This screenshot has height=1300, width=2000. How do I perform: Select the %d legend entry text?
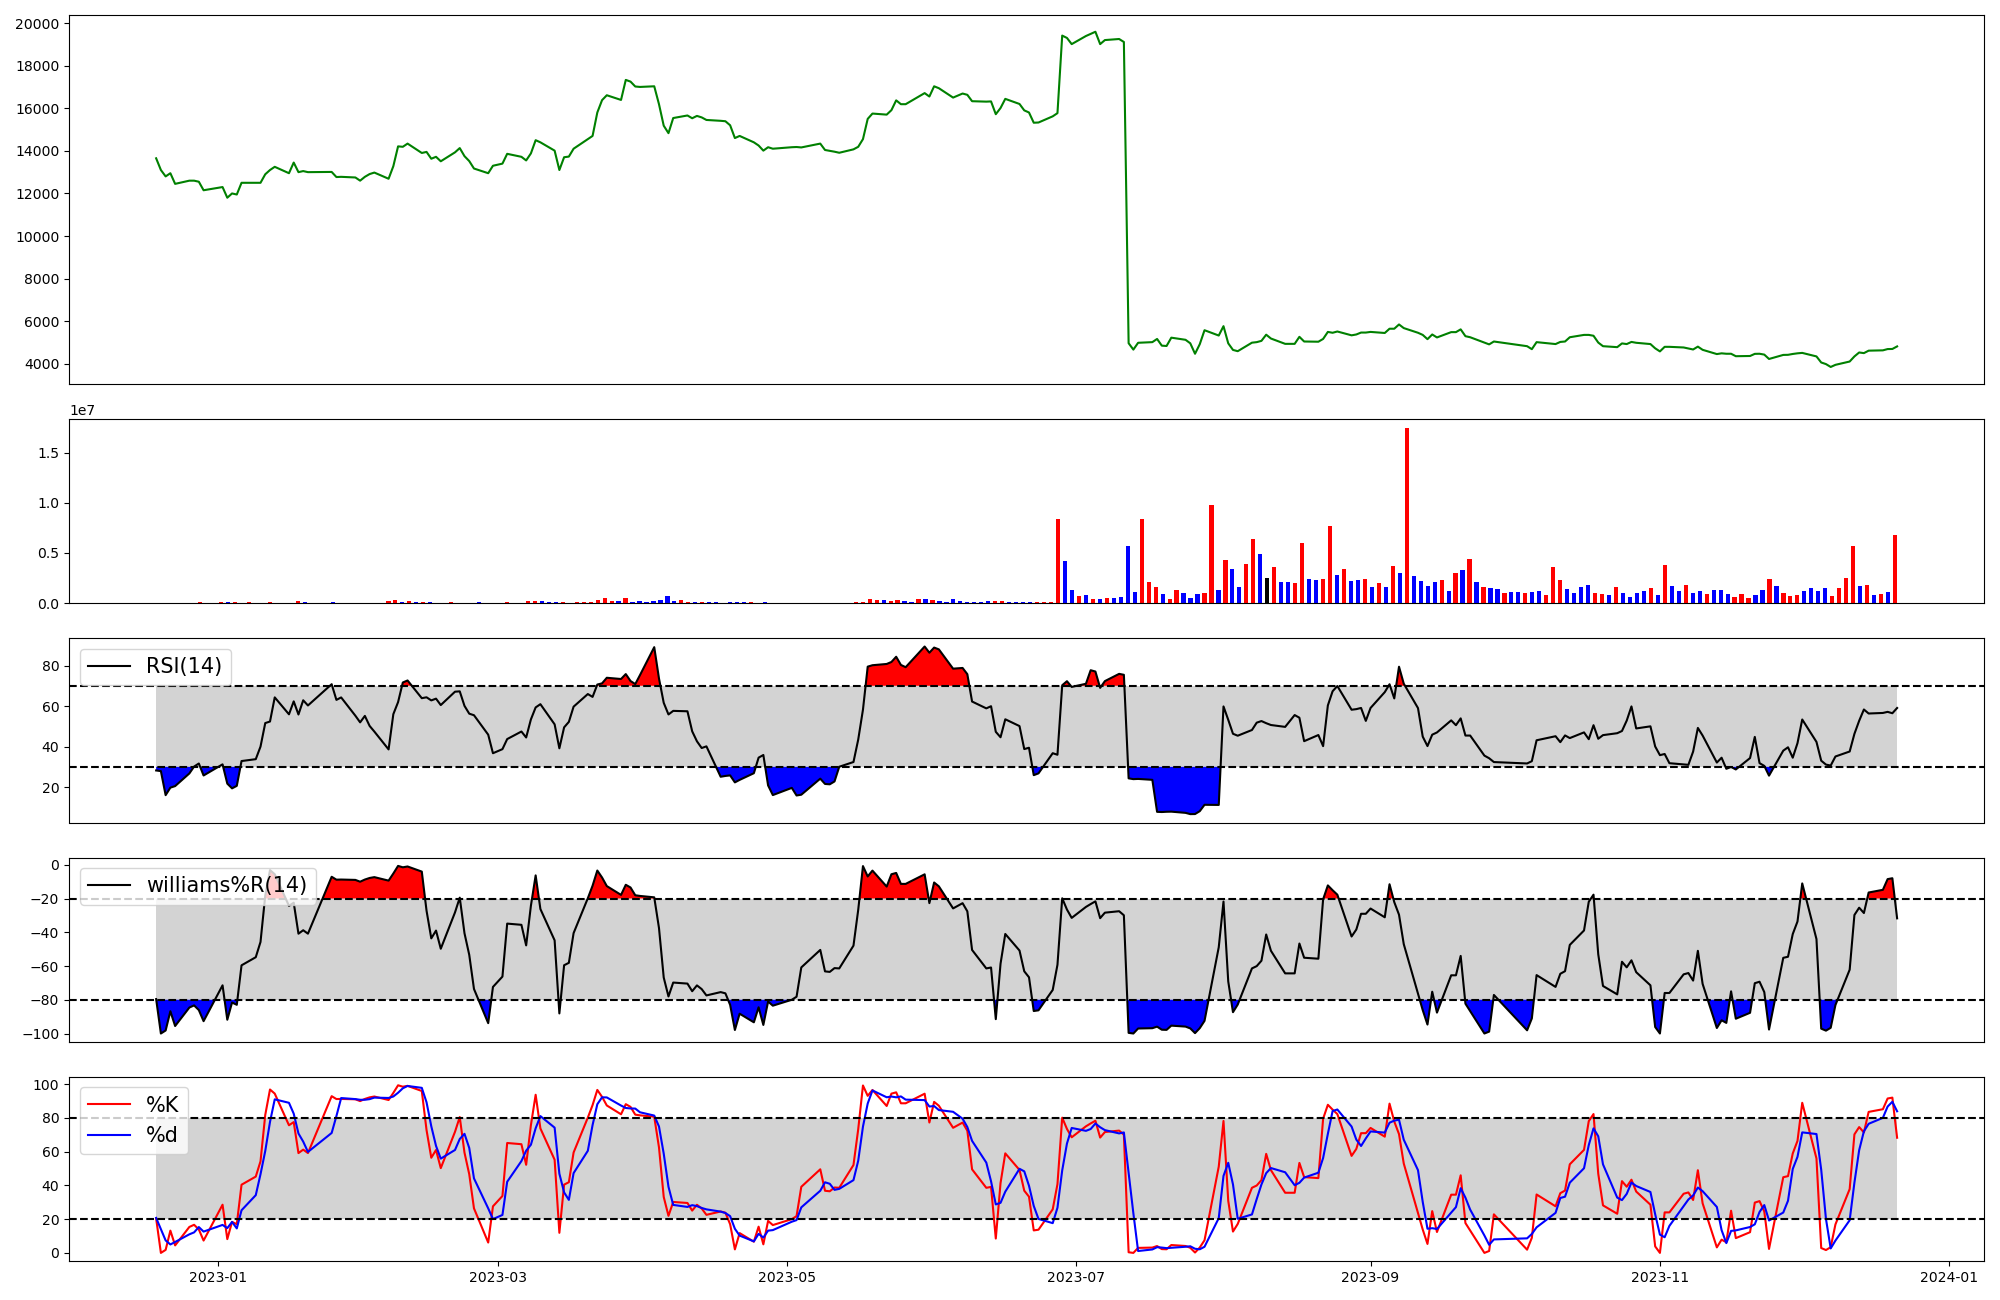(162, 1135)
